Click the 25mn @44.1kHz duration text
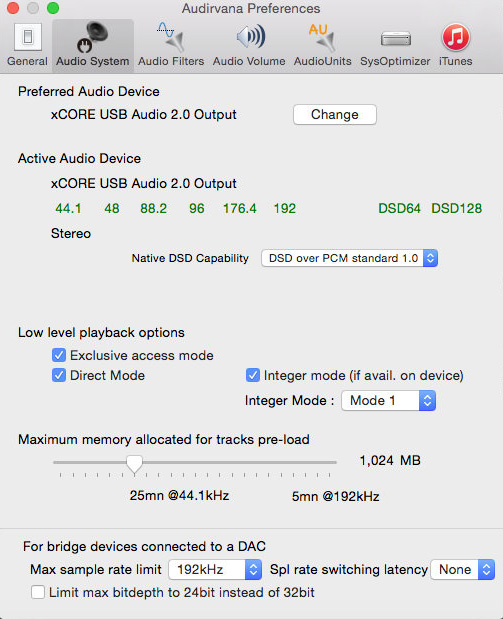The image size is (503, 619). click(x=179, y=495)
